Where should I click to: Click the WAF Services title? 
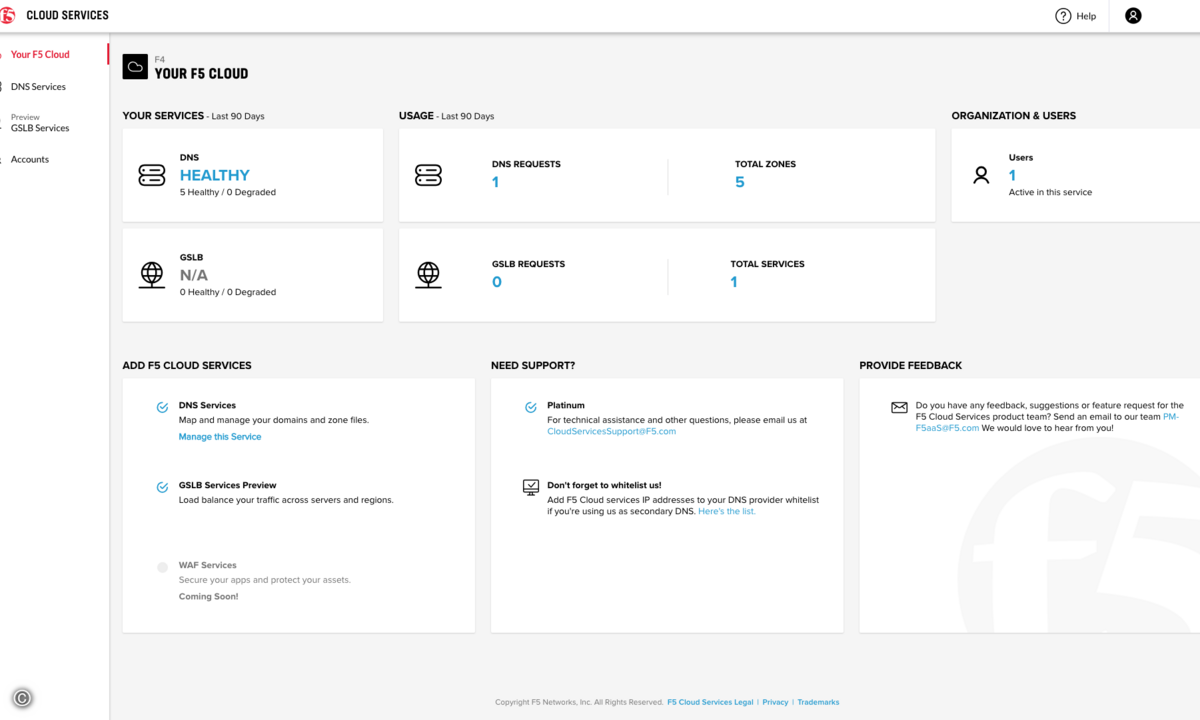tap(208, 565)
